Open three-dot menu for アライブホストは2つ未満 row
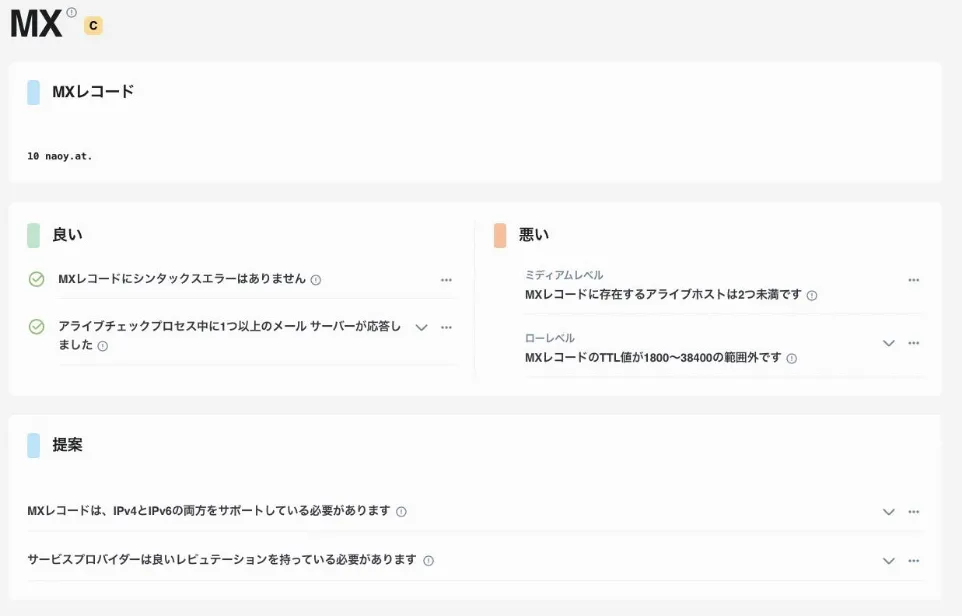The width and height of the screenshot is (962, 616). 913,280
